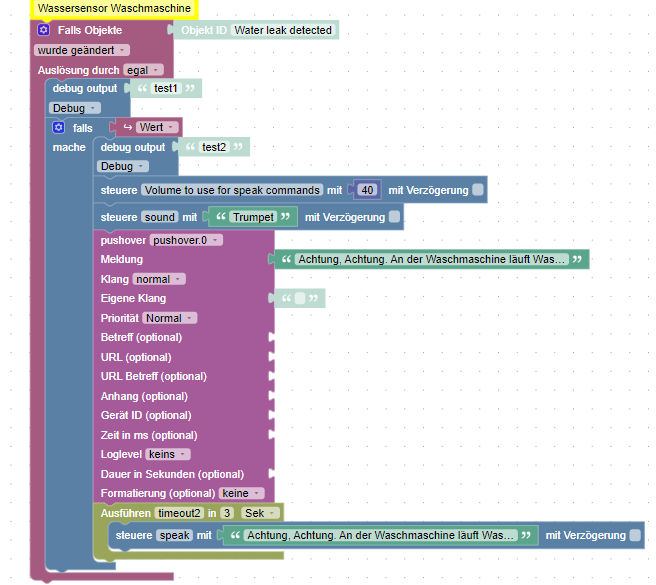This screenshot has height=585, width=656.
Task: Open Priorität 'Normal' dropdown
Action: [169, 318]
